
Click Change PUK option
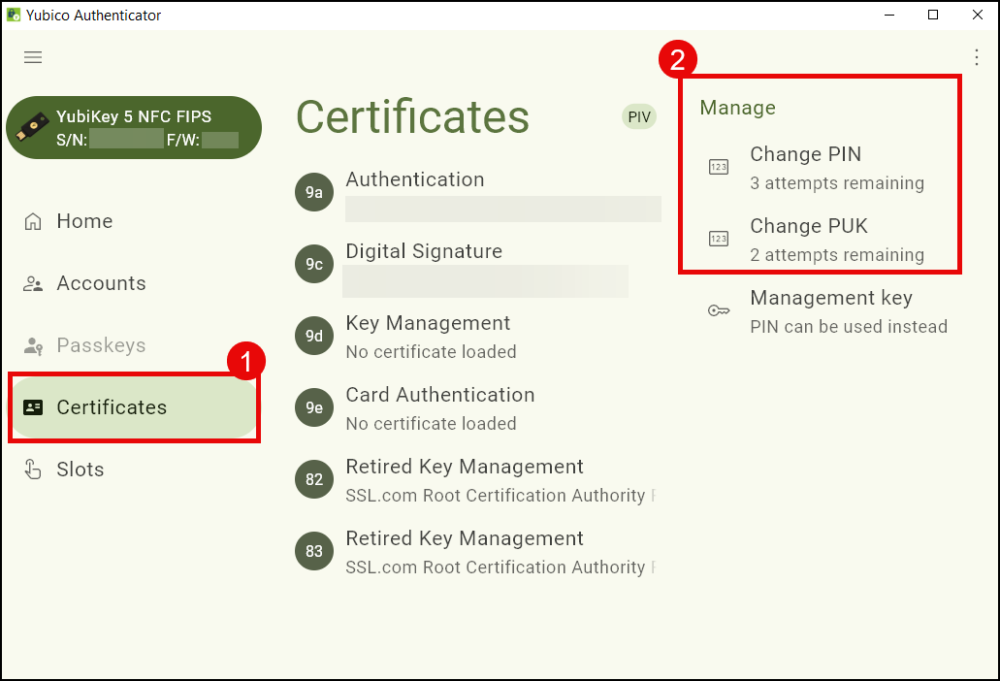(x=808, y=226)
